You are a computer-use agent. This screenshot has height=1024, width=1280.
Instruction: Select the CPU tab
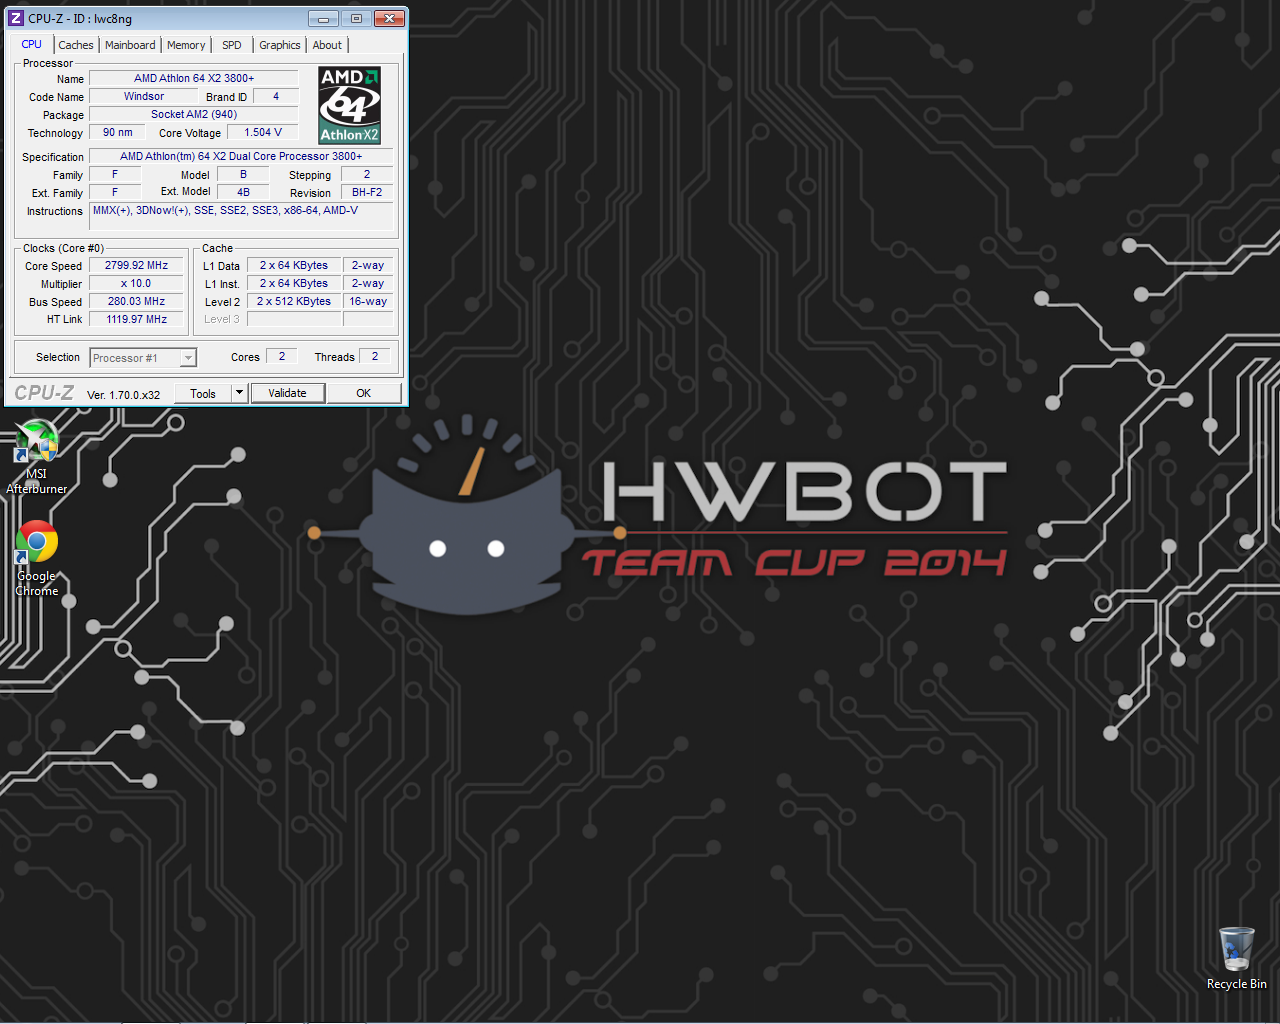pos(32,44)
